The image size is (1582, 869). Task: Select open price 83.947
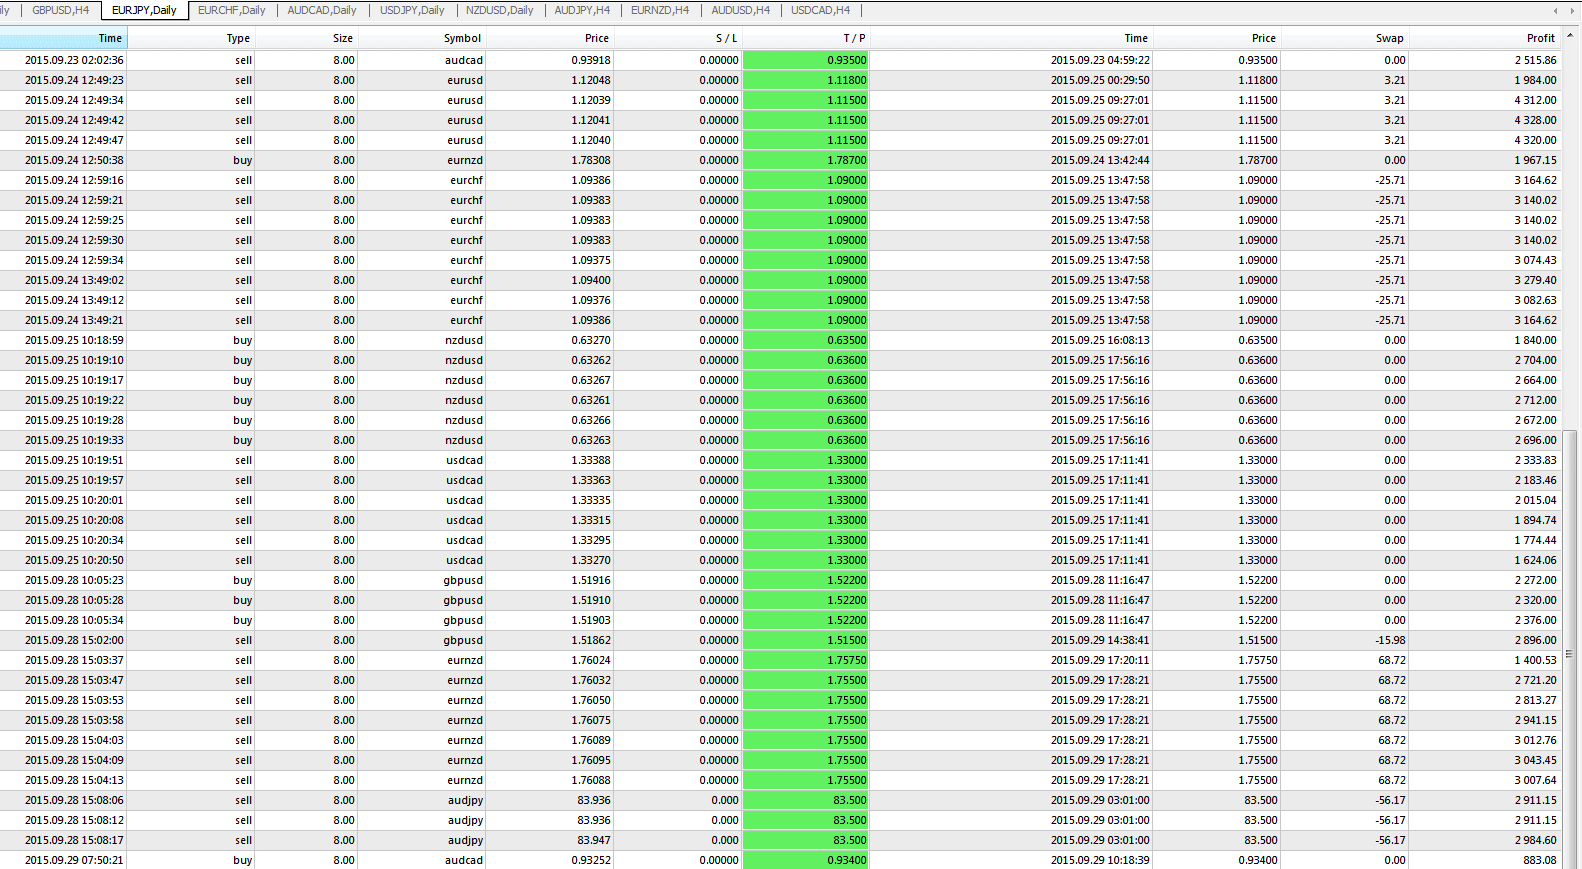click(x=594, y=840)
